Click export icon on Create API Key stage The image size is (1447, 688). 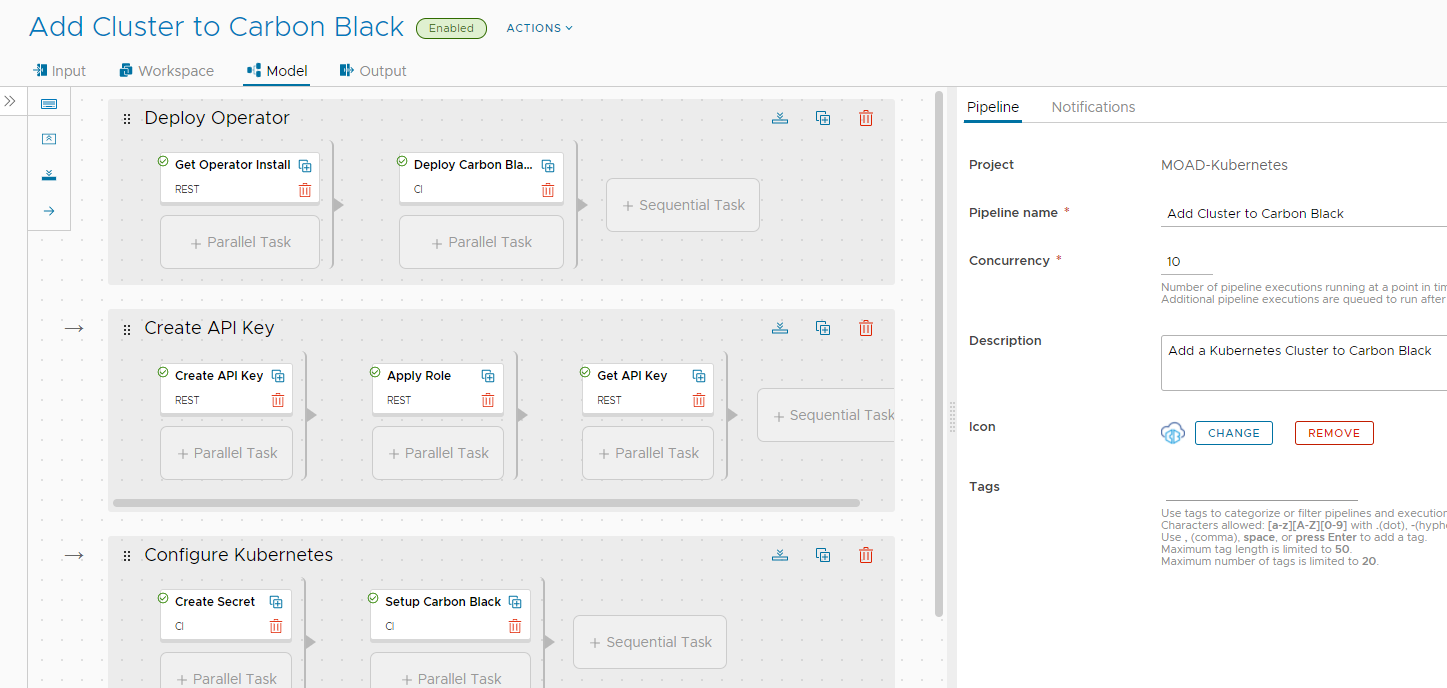pos(781,328)
